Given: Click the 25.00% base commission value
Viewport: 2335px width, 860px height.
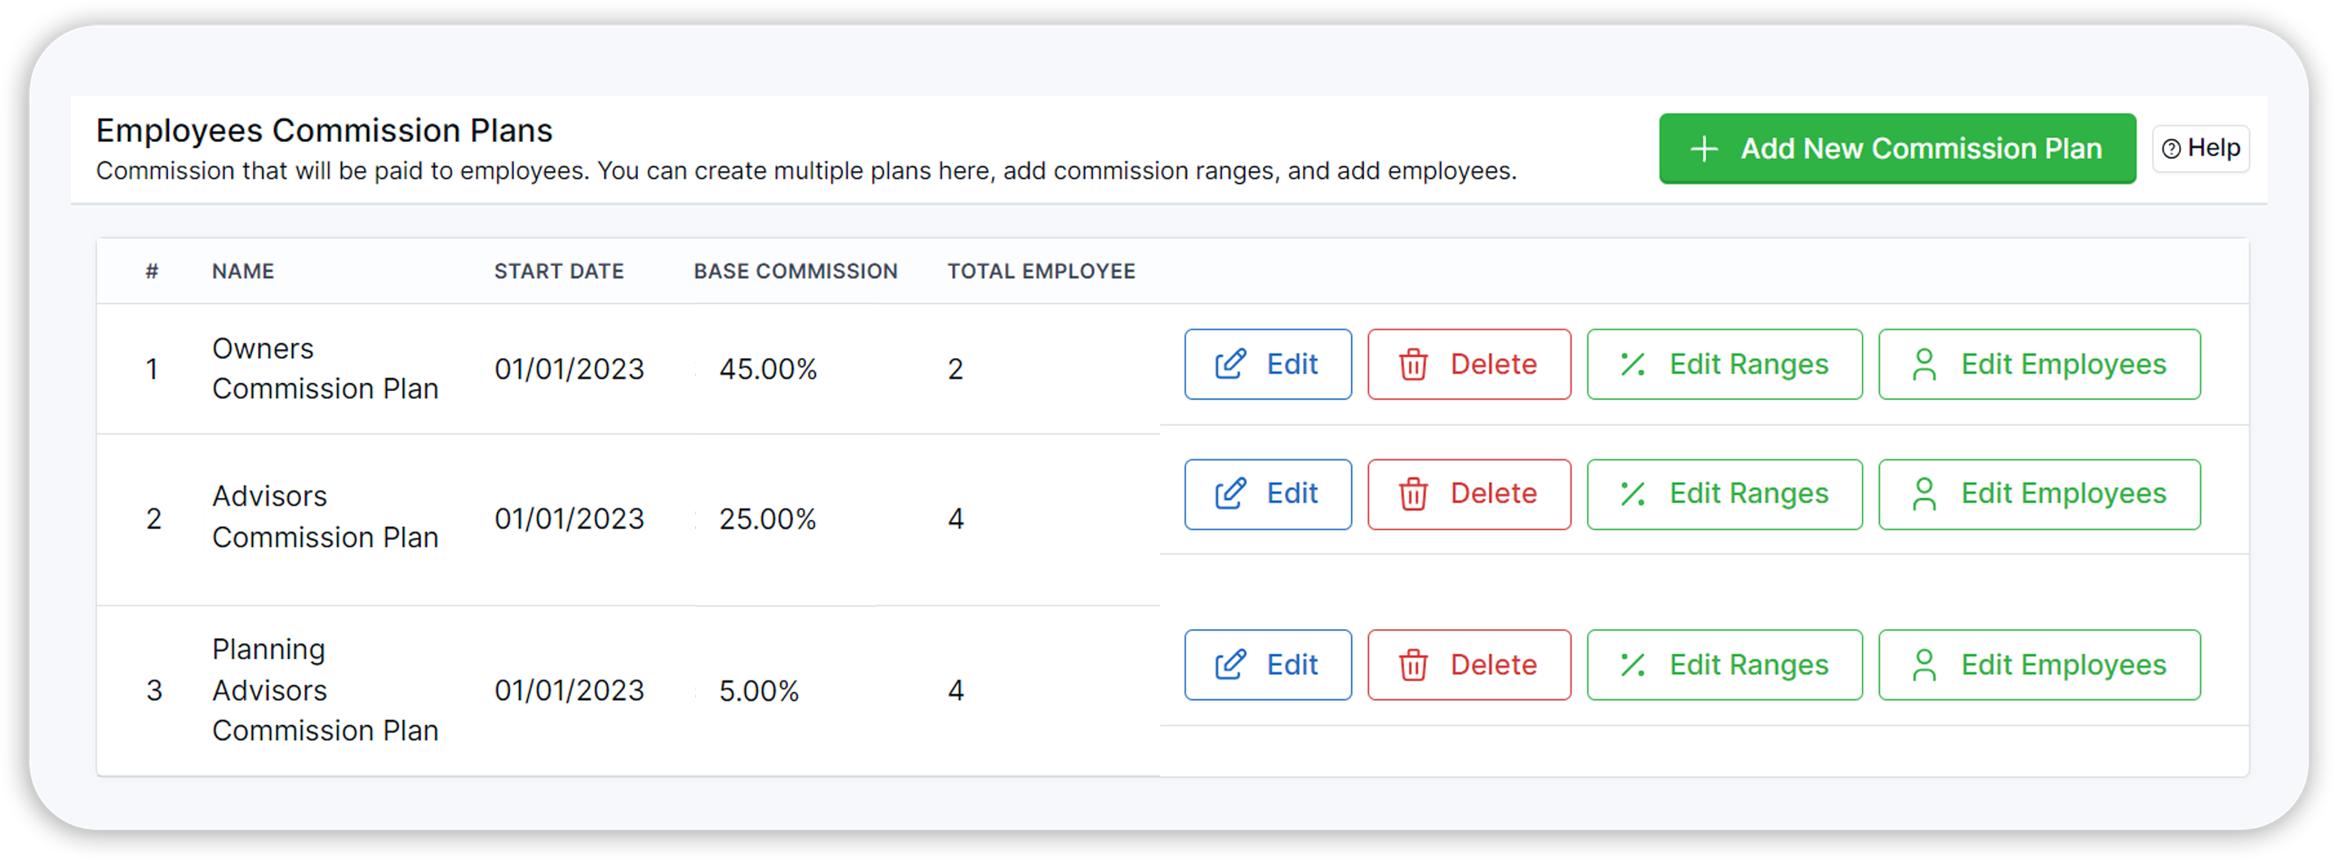Looking at the screenshot, I should (x=768, y=519).
